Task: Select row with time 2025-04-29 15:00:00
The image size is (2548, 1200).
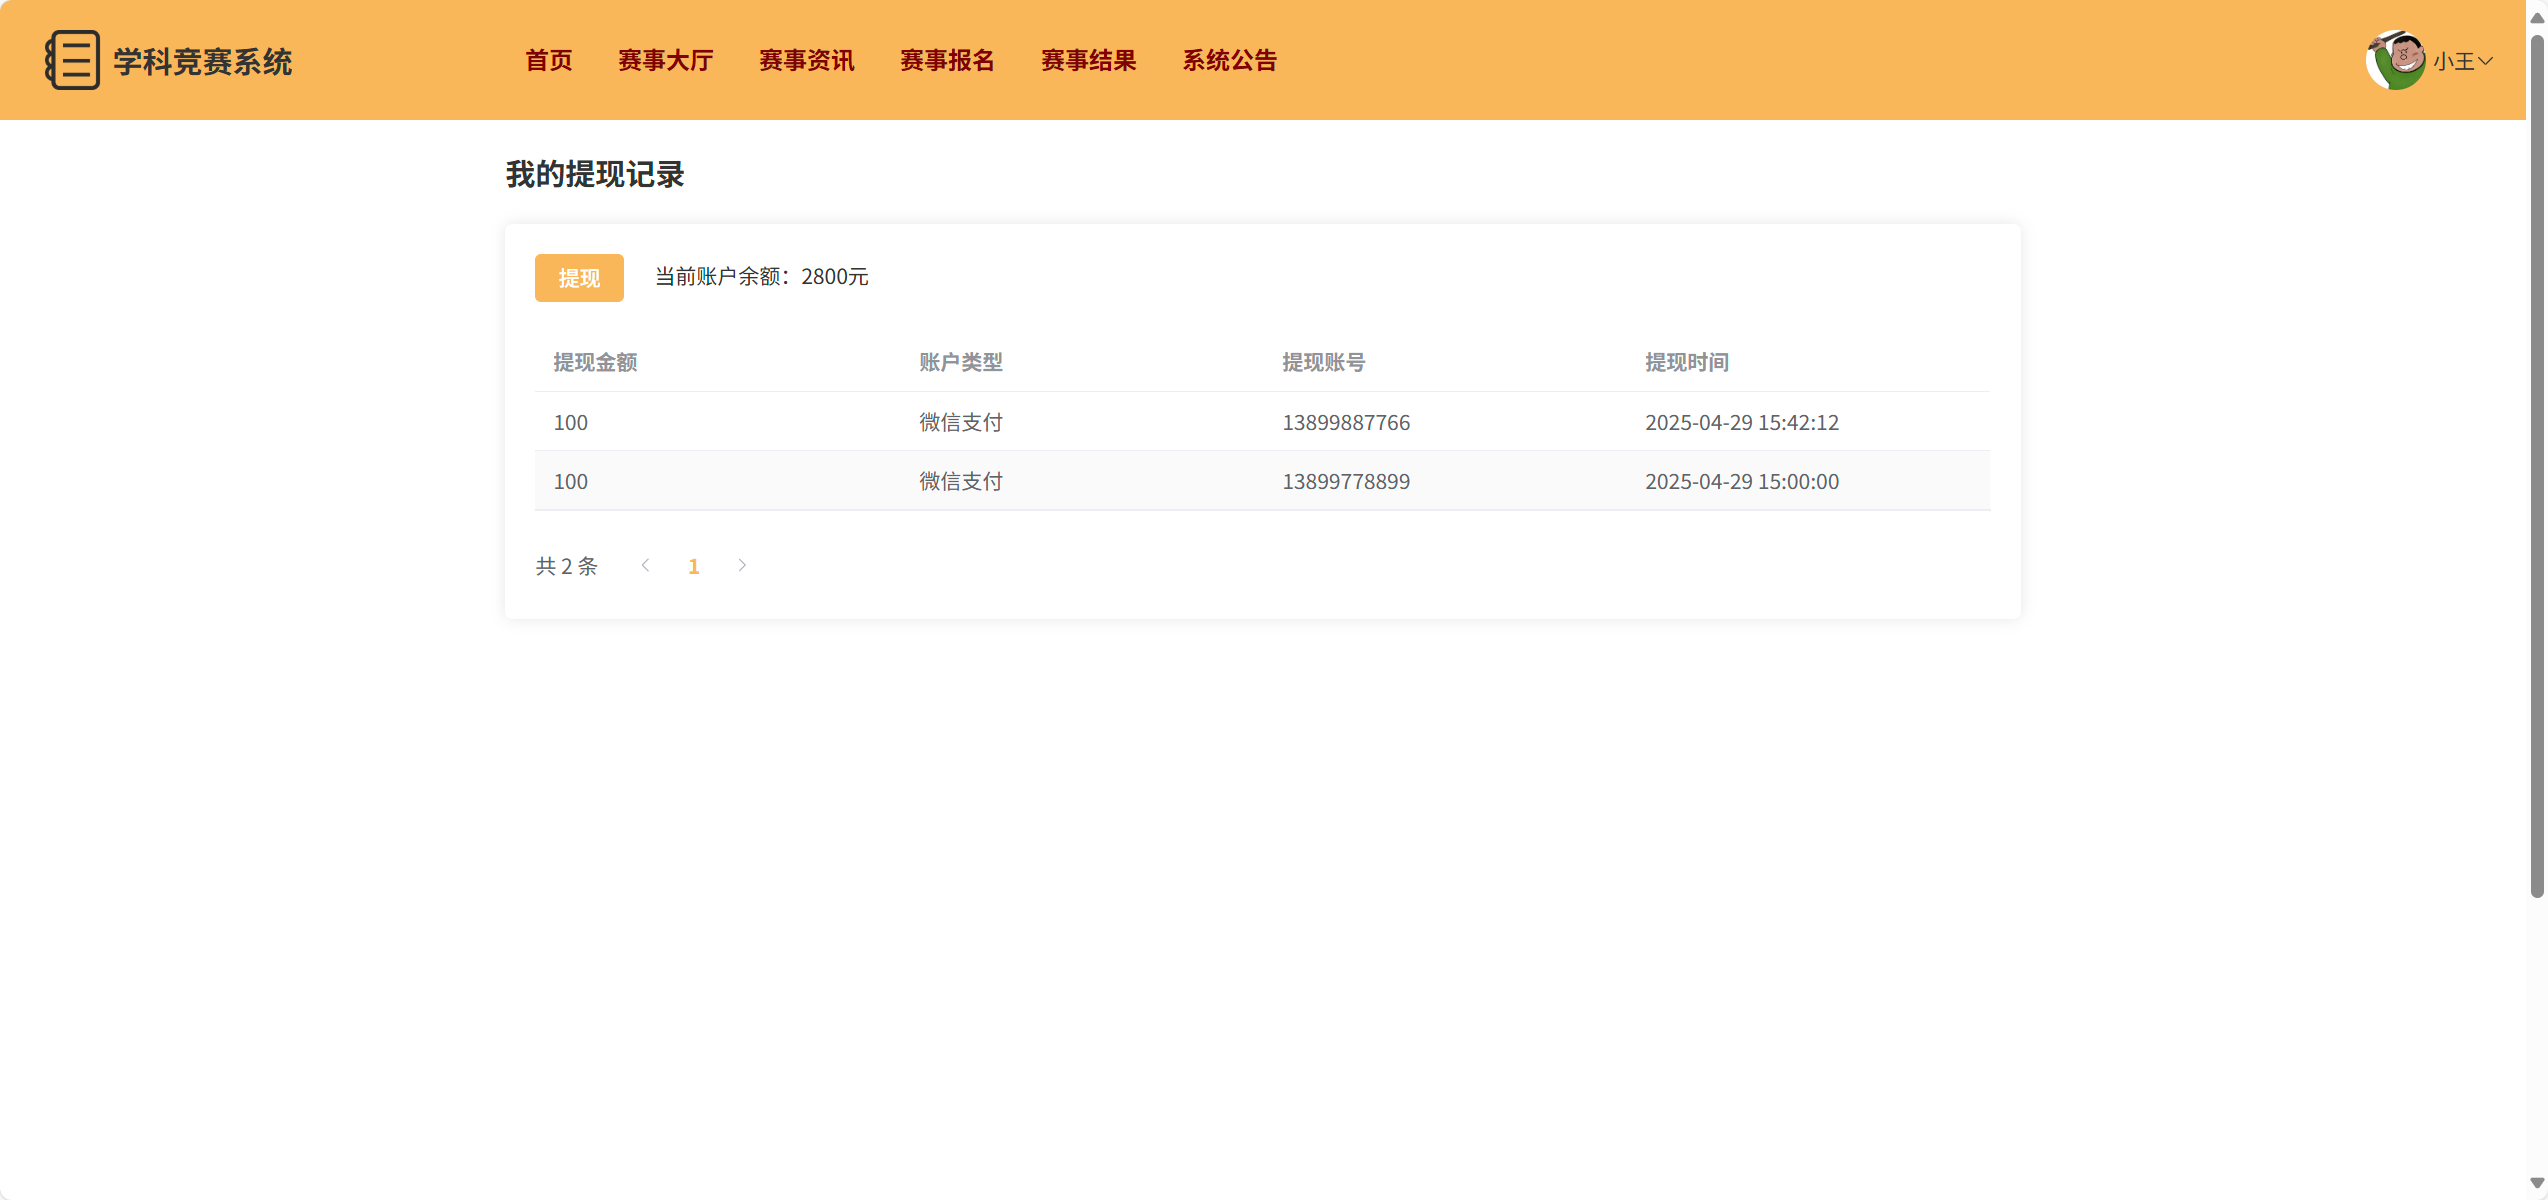Action: [1741, 481]
